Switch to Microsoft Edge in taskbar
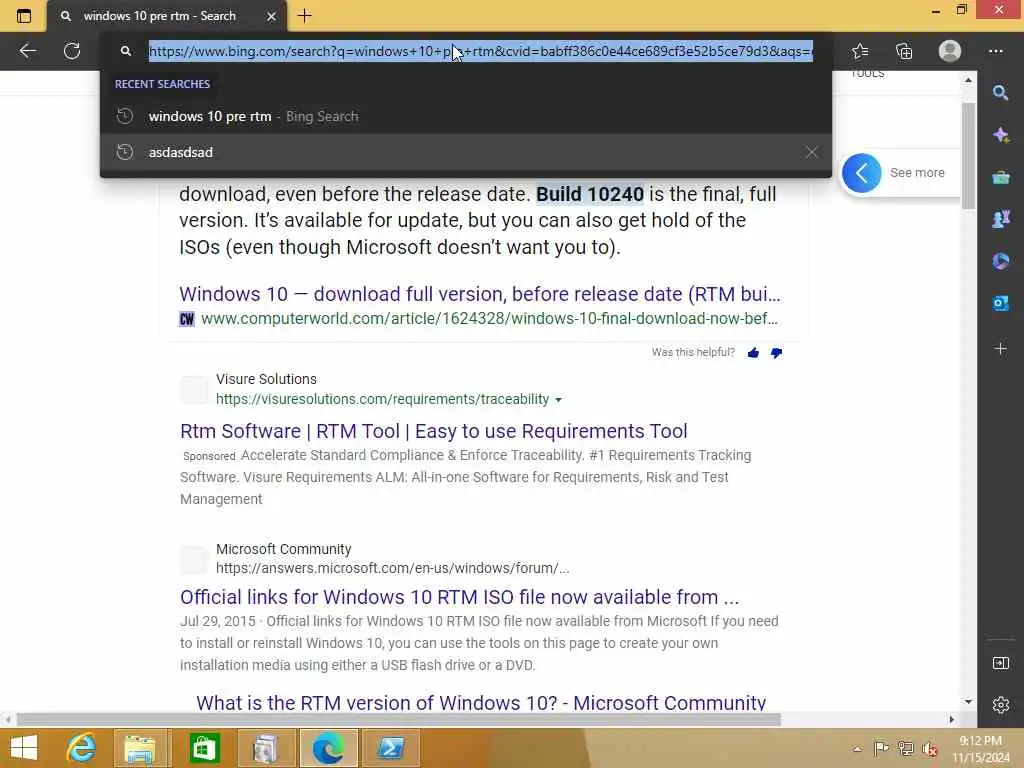Viewport: 1024px width, 768px height. pos(328,748)
